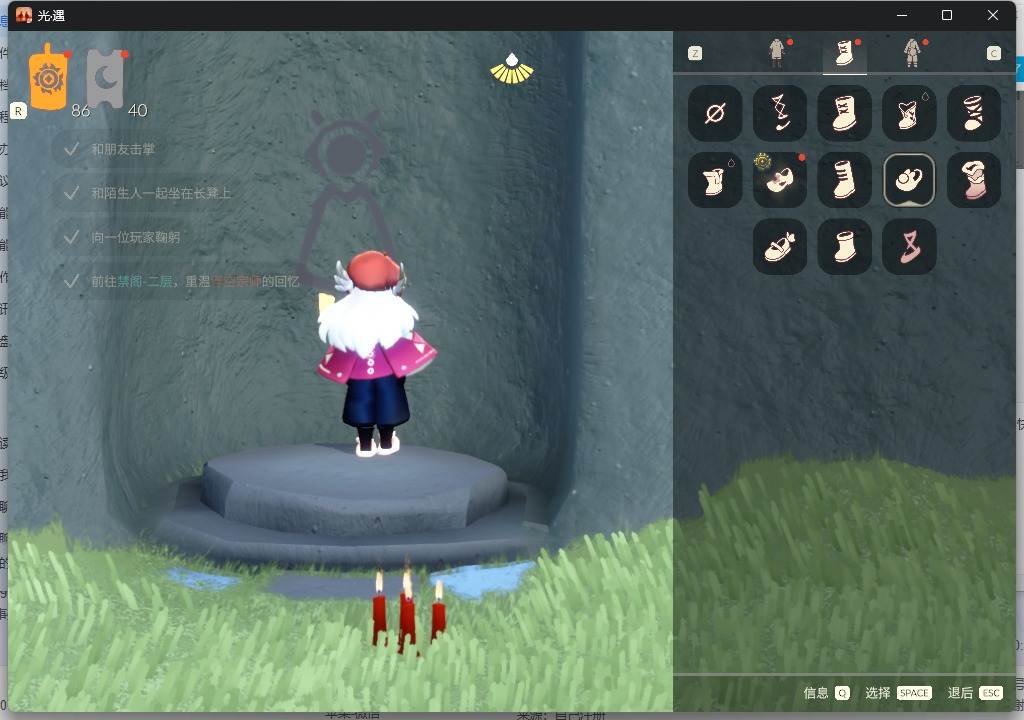
Task: Click the season candle count 86
Action: click(80, 110)
